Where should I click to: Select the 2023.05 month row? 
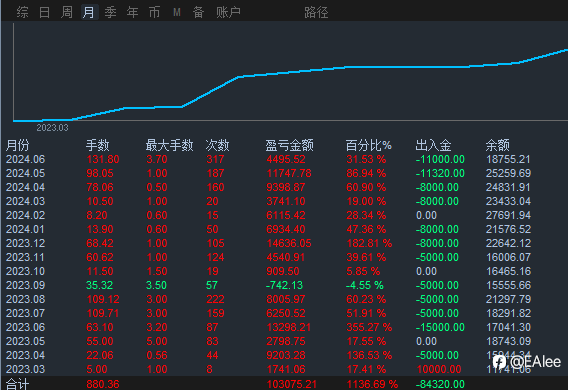(x=268, y=341)
